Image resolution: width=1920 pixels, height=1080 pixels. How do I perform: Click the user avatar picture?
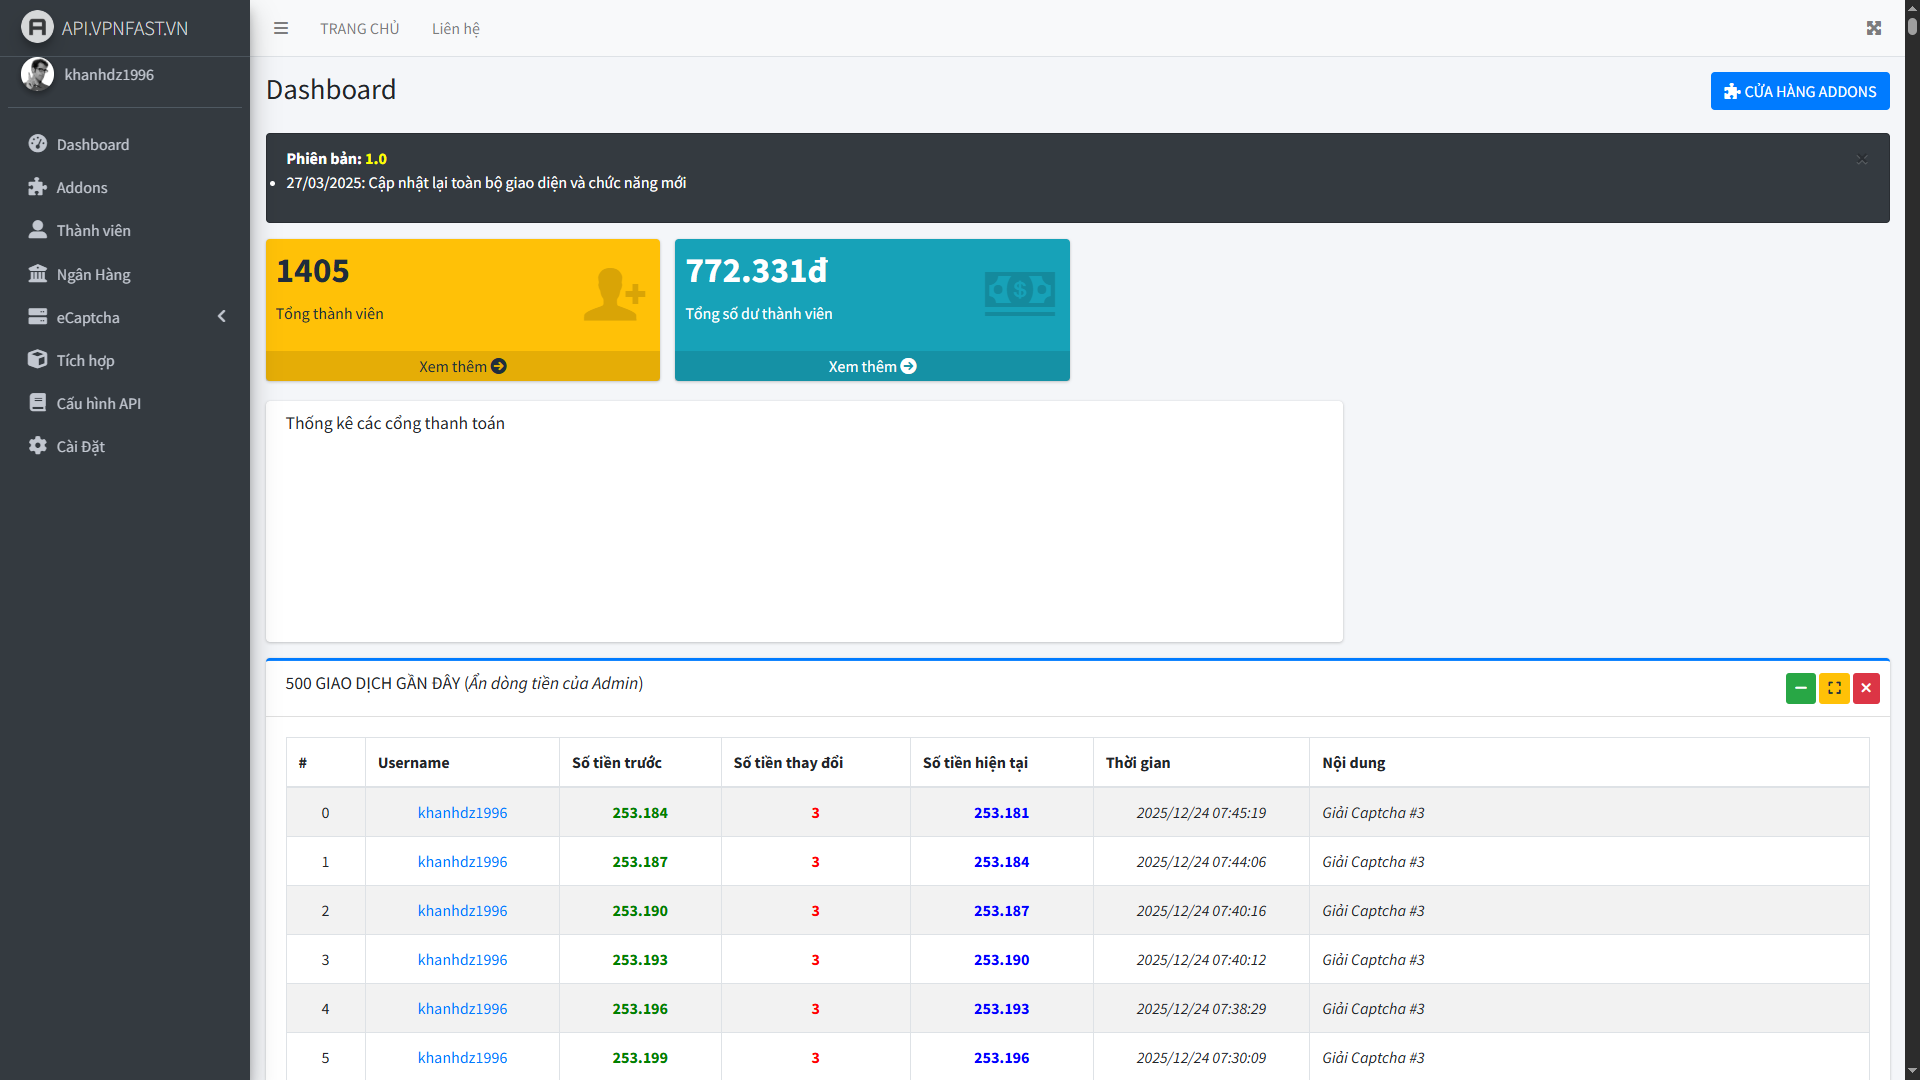click(37, 74)
